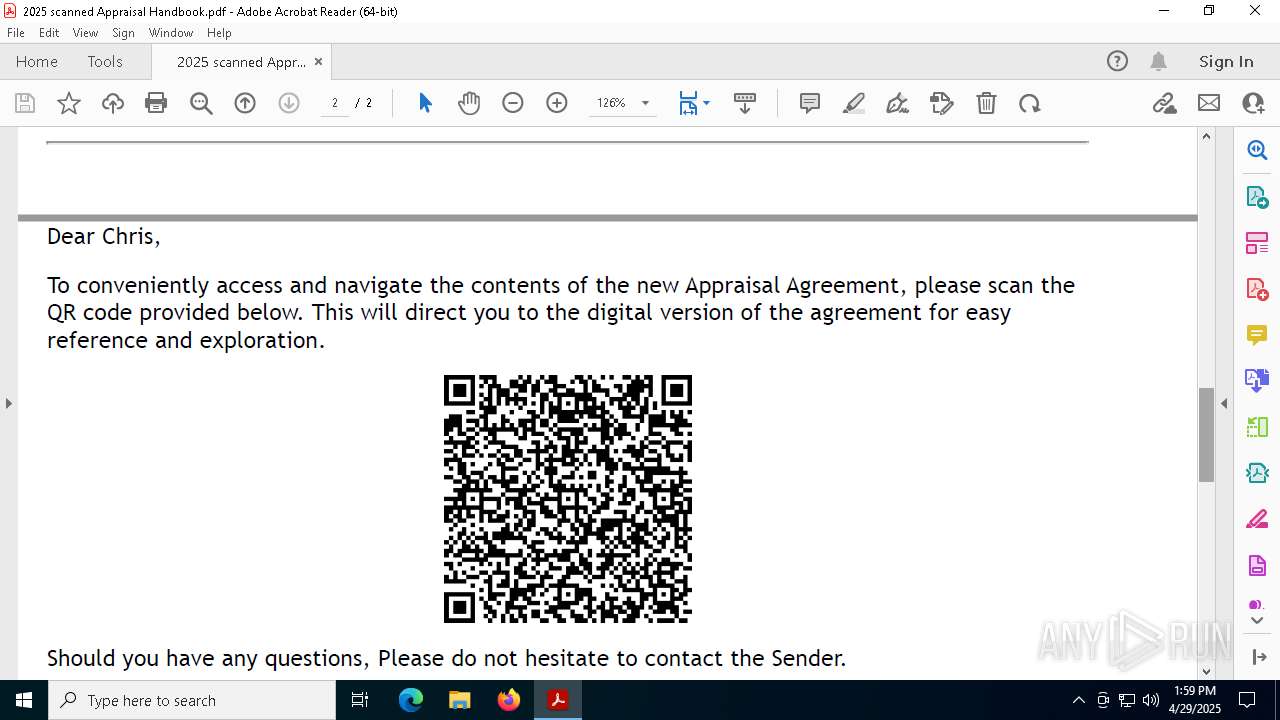Click the trash delete icon

[x=986, y=103]
